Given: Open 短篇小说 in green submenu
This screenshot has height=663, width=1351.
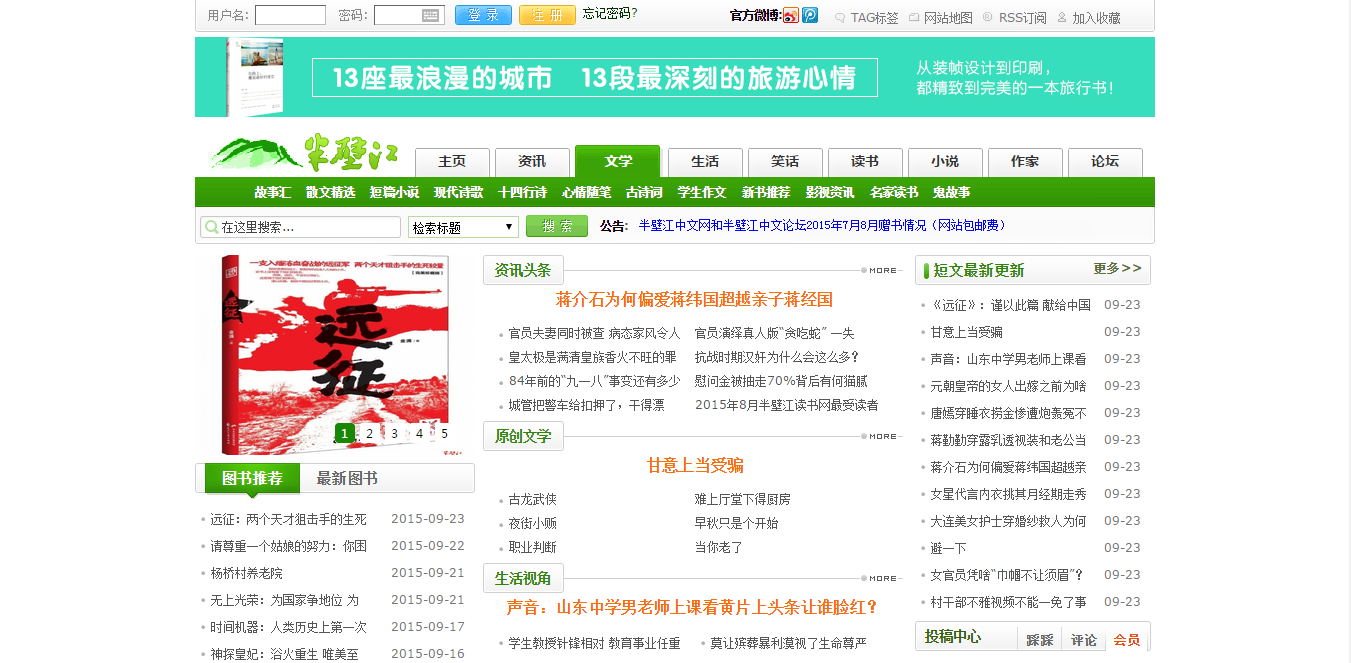Looking at the screenshot, I should [x=394, y=192].
